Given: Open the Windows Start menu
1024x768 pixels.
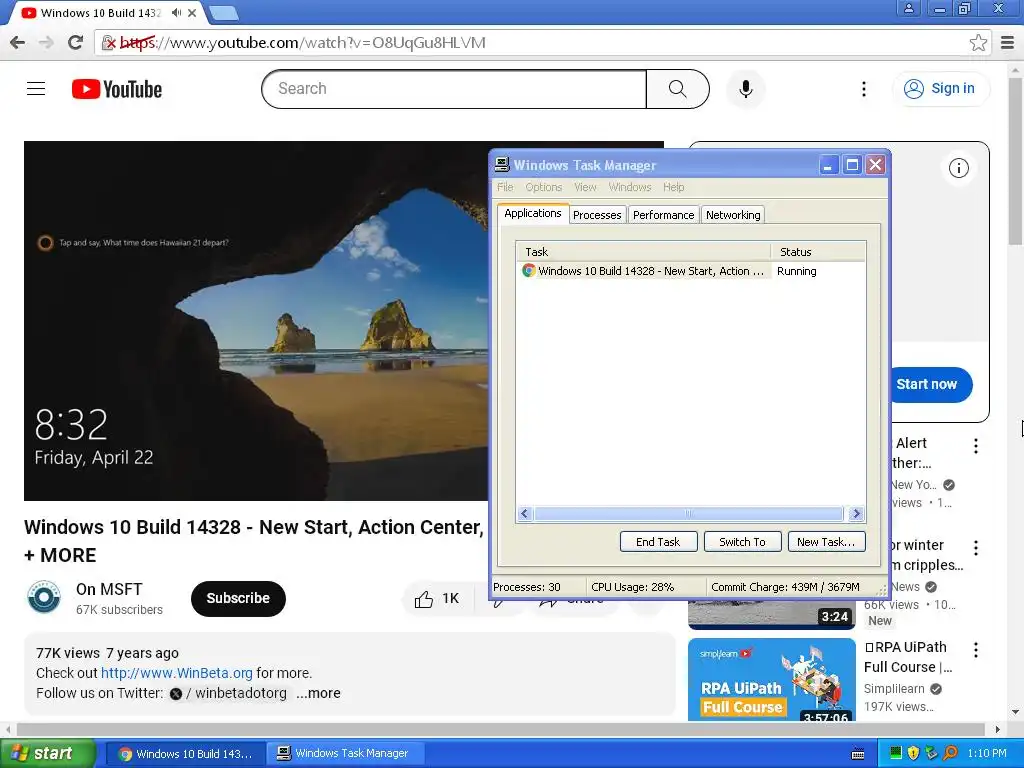Looking at the screenshot, I should [x=48, y=753].
